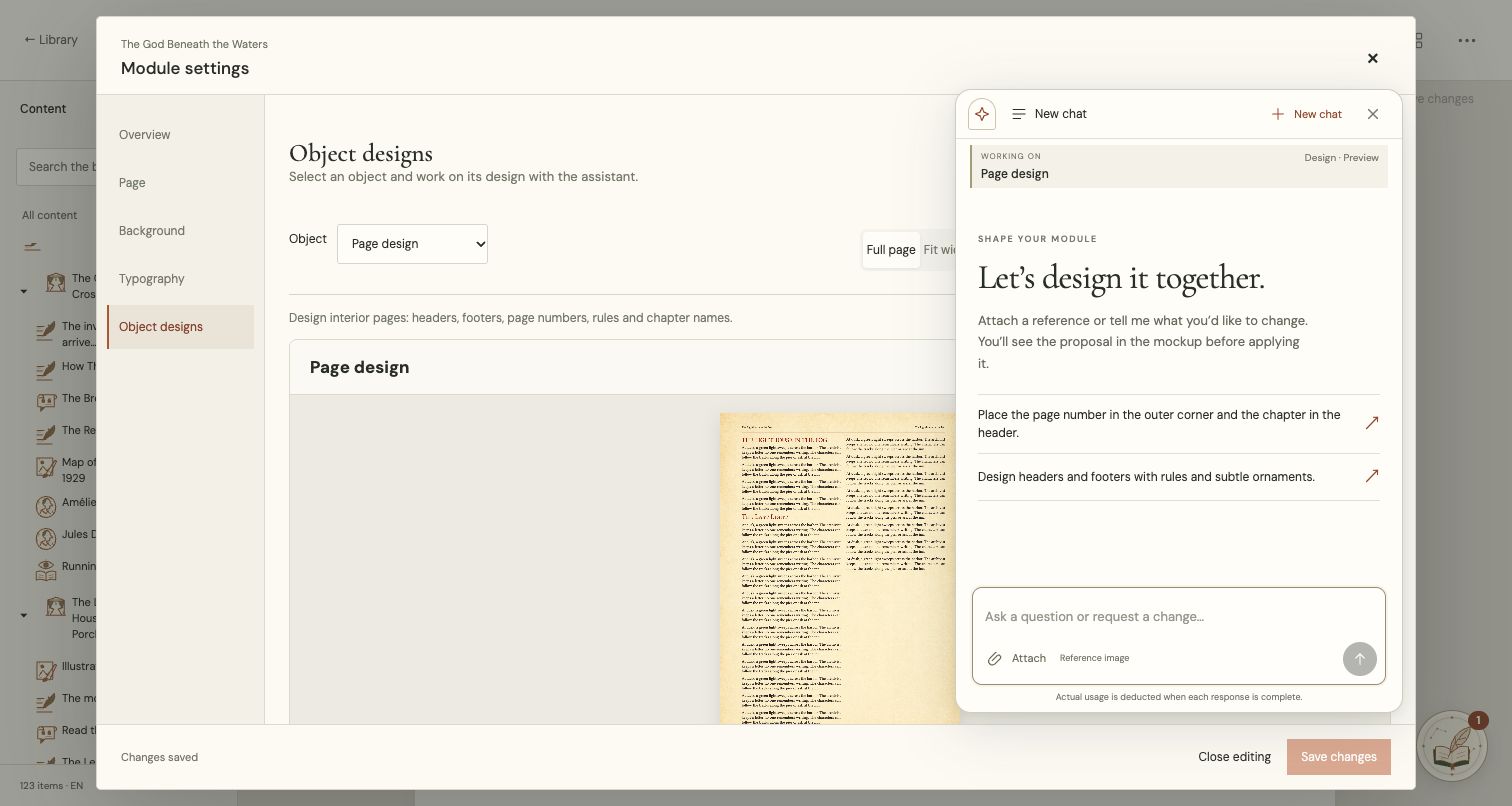Choose the 'Place the page number' suggestion
The width and height of the screenshot is (1512, 806).
click(1179, 424)
